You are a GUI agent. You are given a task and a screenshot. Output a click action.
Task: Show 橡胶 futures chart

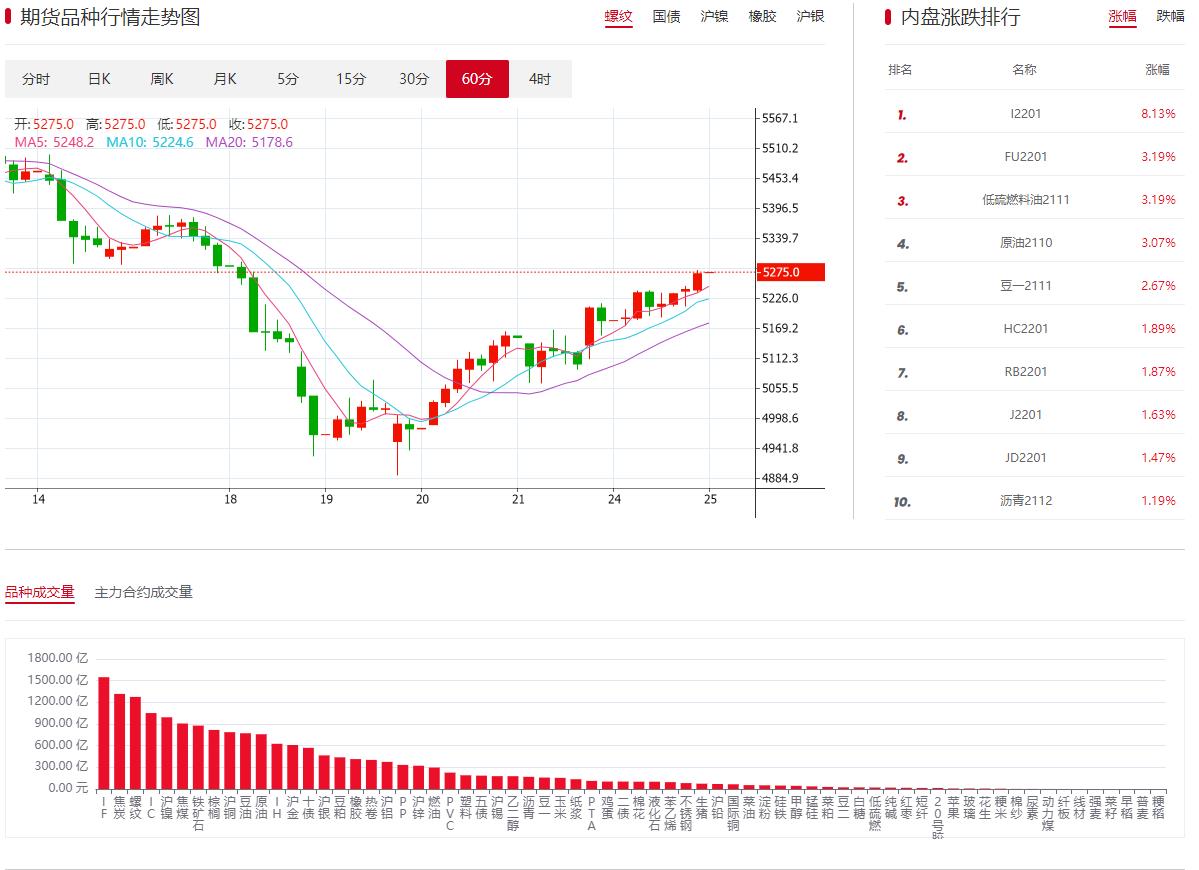coord(762,16)
